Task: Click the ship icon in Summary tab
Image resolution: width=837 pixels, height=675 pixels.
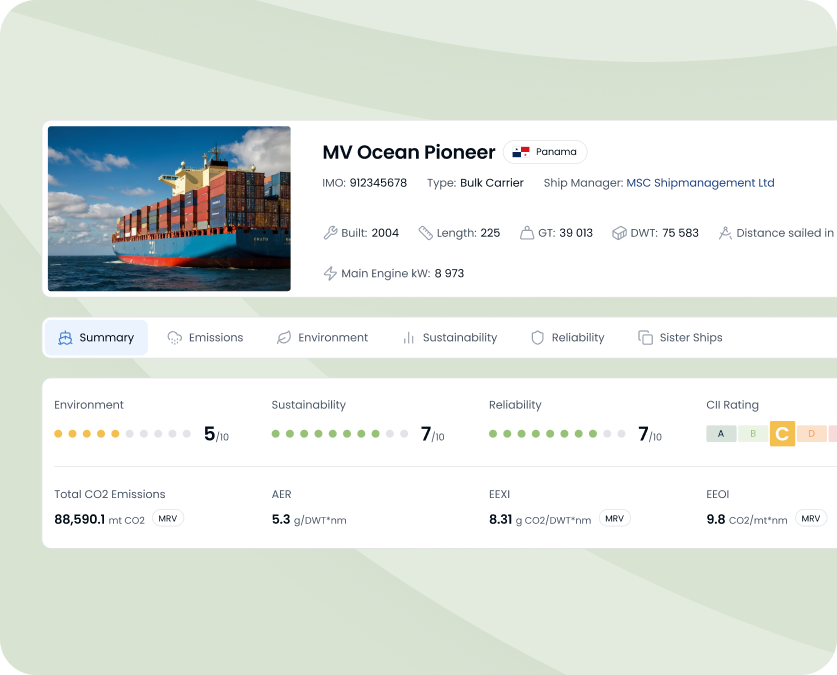Action: click(65, 338)
